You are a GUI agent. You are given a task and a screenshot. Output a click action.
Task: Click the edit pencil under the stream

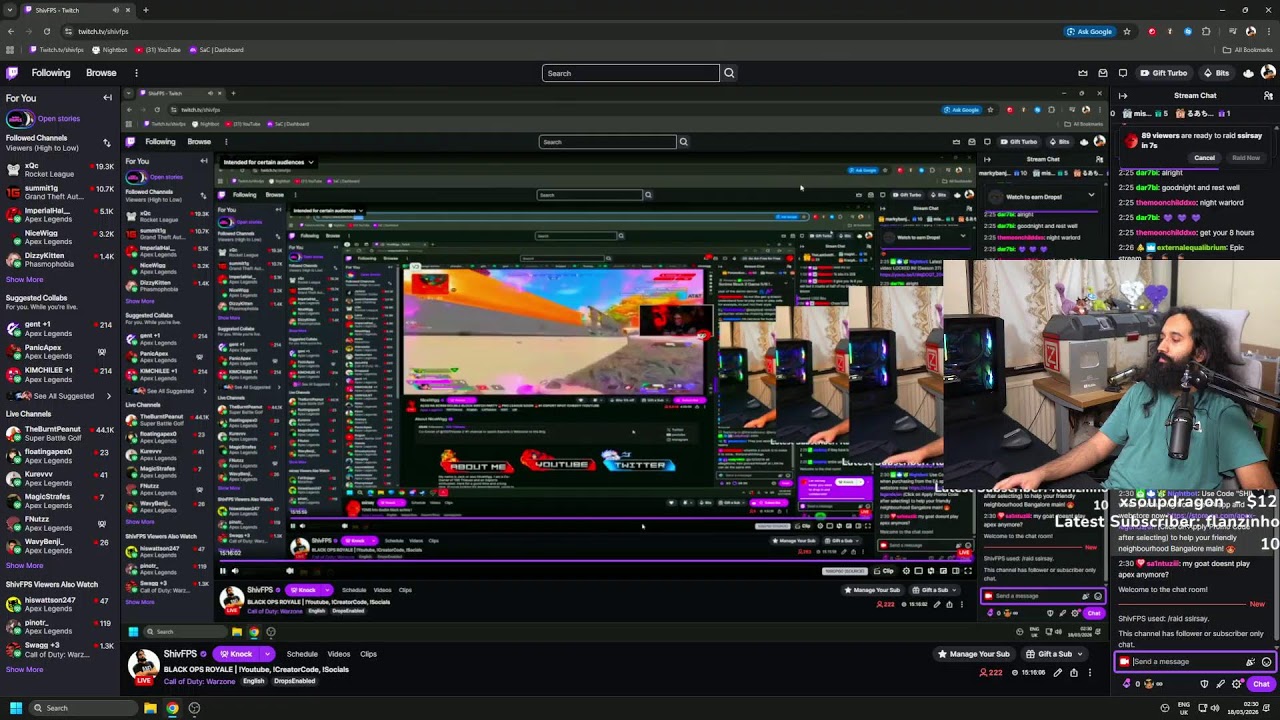click(x=1057, y=673)
